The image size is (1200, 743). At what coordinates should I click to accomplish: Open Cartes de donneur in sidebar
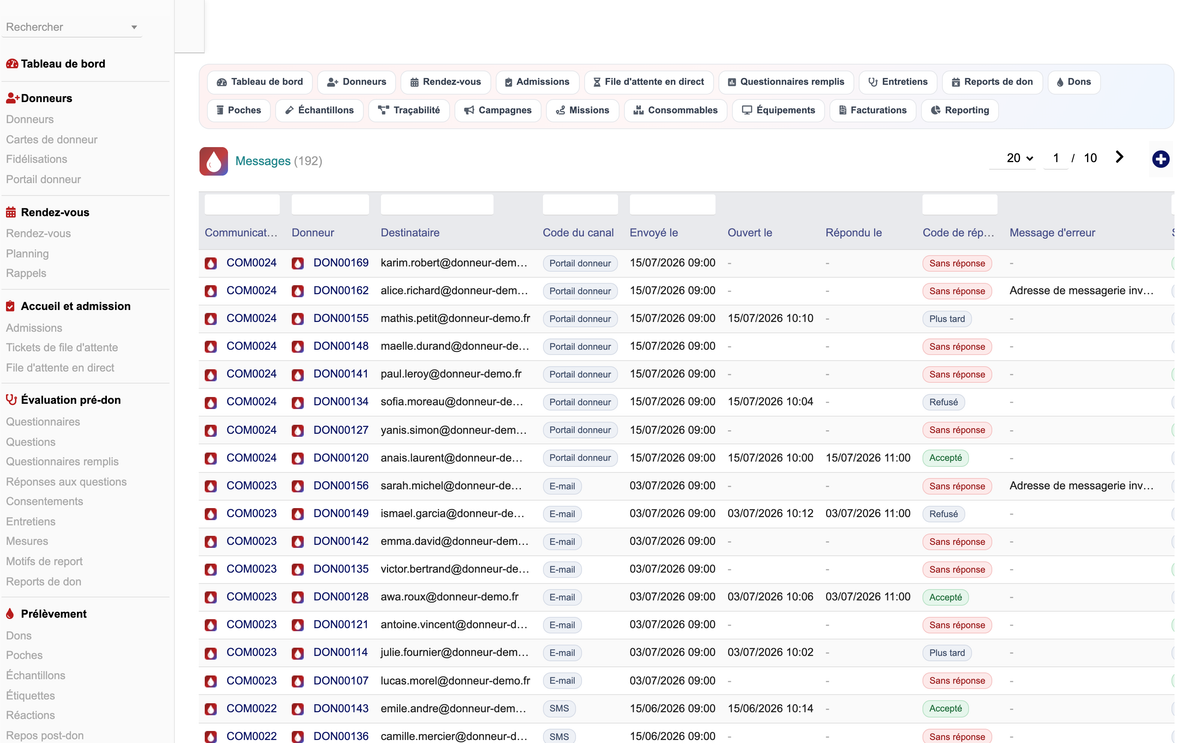tap(52, 140)
